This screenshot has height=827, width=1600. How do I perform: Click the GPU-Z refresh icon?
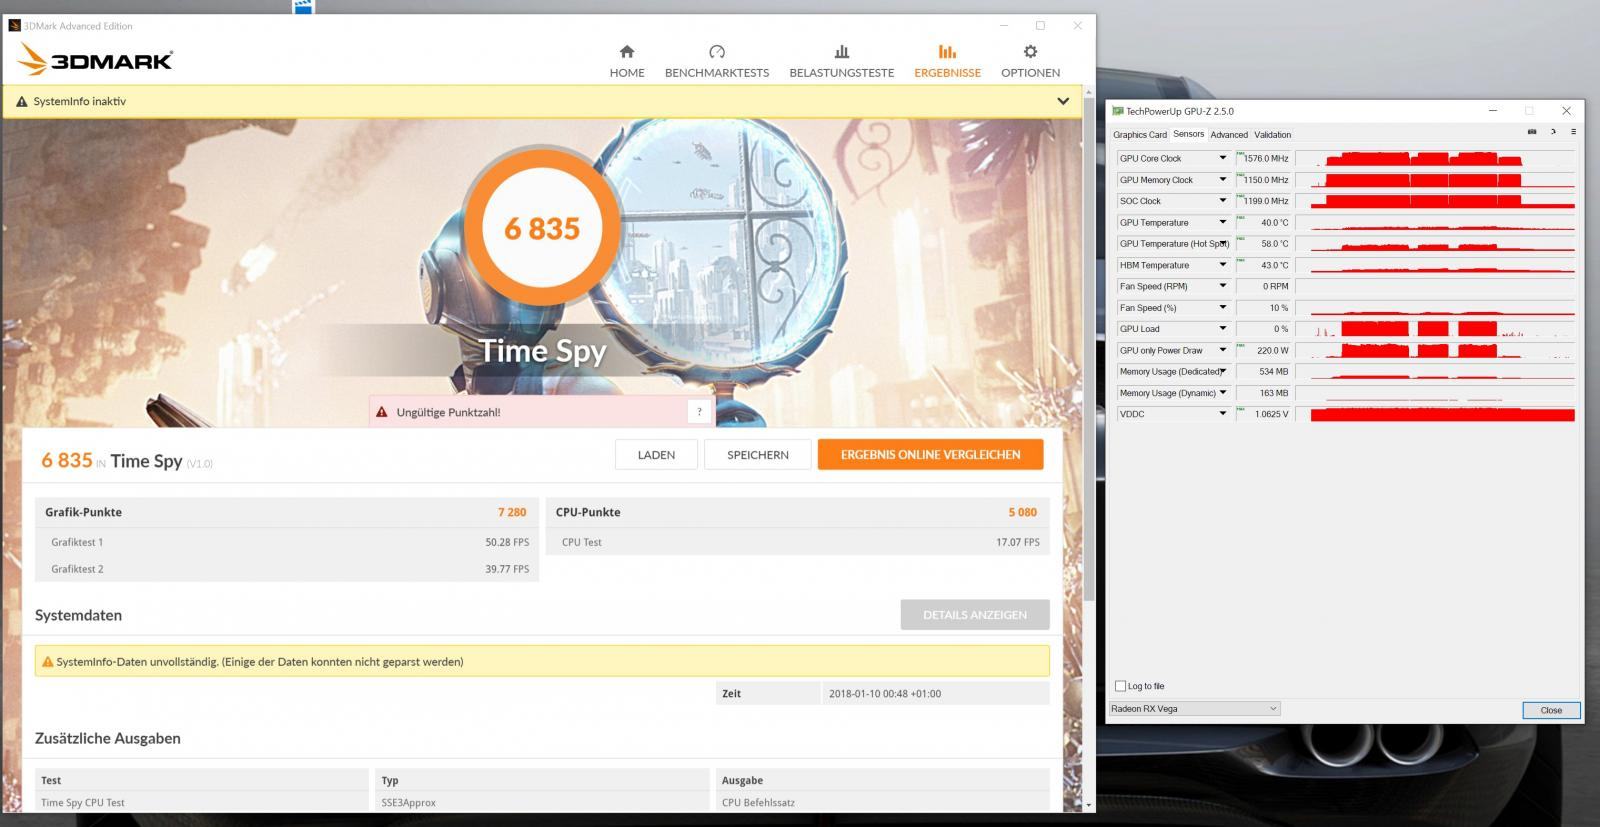(1553, 132)
